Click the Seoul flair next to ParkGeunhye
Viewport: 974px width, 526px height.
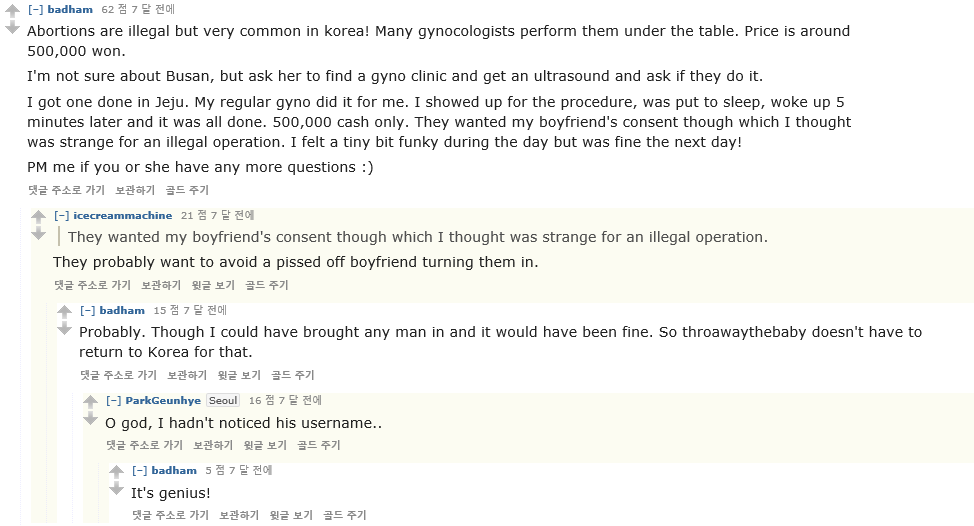(x=223, y=401)
